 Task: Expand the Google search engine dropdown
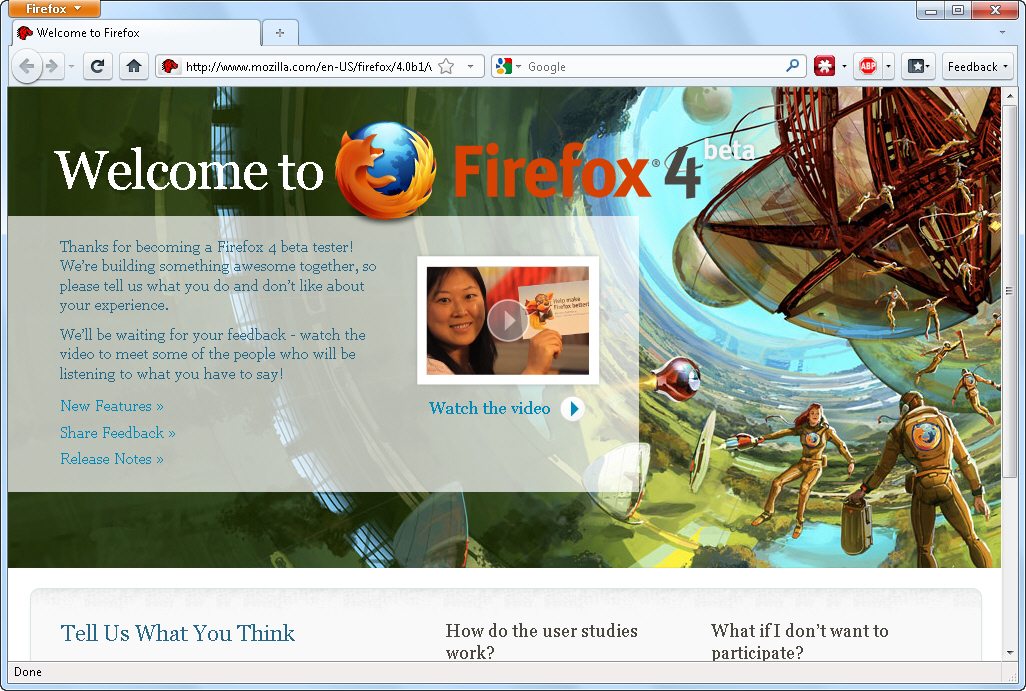click(x=508, y=67)
